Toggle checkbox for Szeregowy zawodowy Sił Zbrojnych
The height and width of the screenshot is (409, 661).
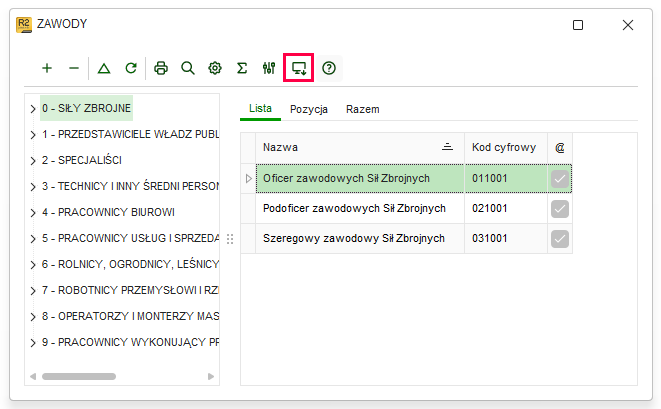pos(560,239)
